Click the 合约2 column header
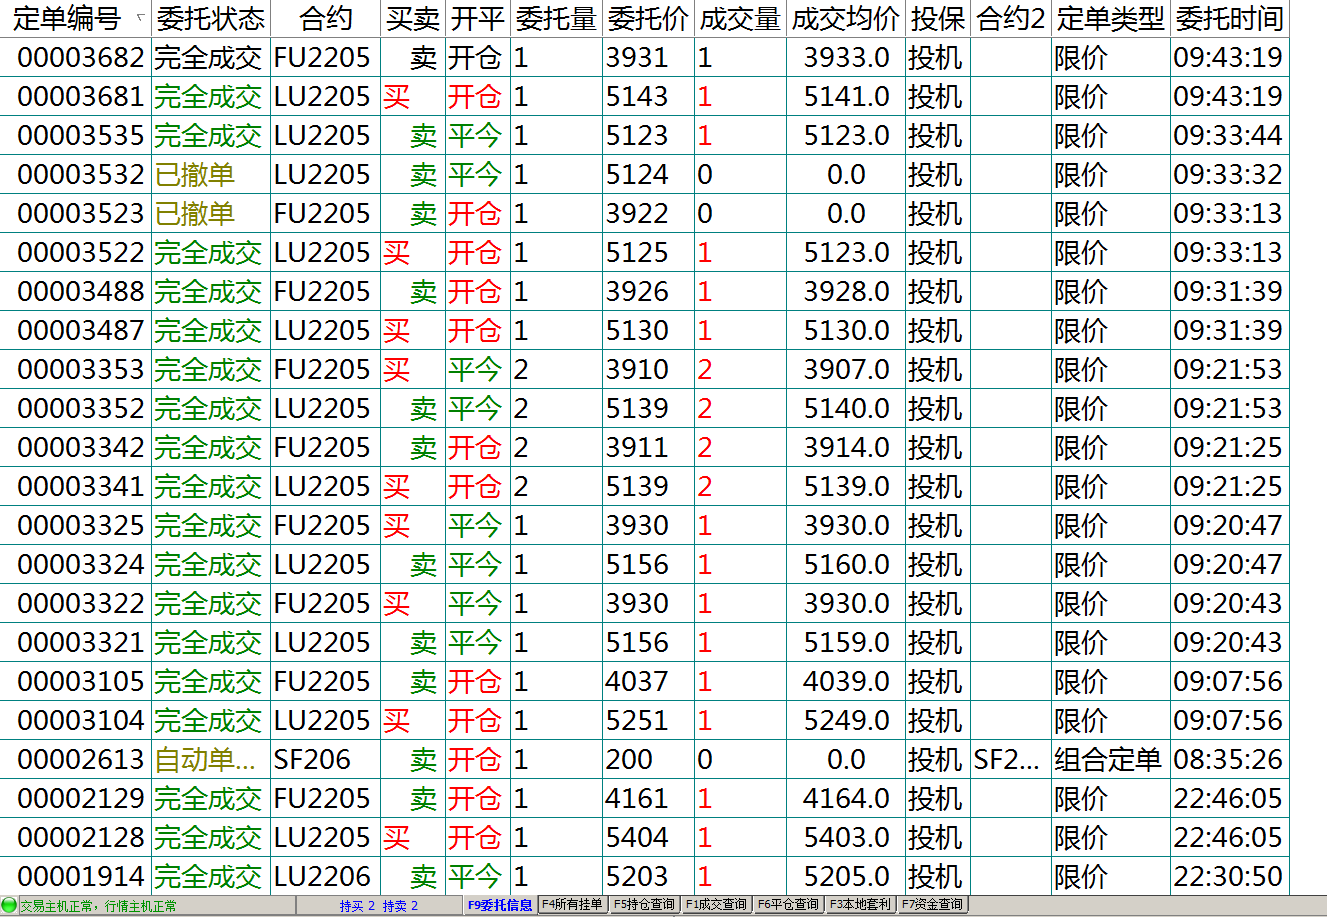The image size is (1327, 917). coord(1011,19)
